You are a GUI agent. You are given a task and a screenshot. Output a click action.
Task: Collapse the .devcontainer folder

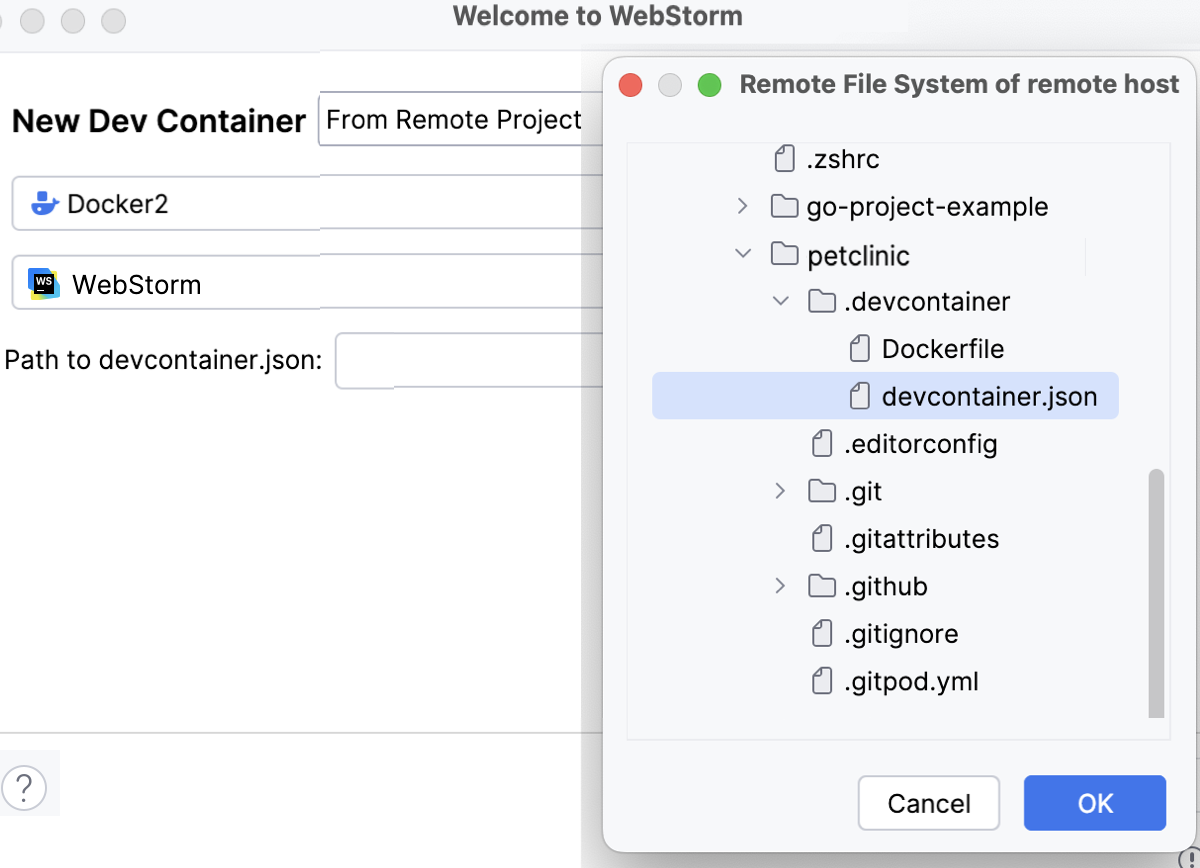pyautogui.click(x=780, y=301)
